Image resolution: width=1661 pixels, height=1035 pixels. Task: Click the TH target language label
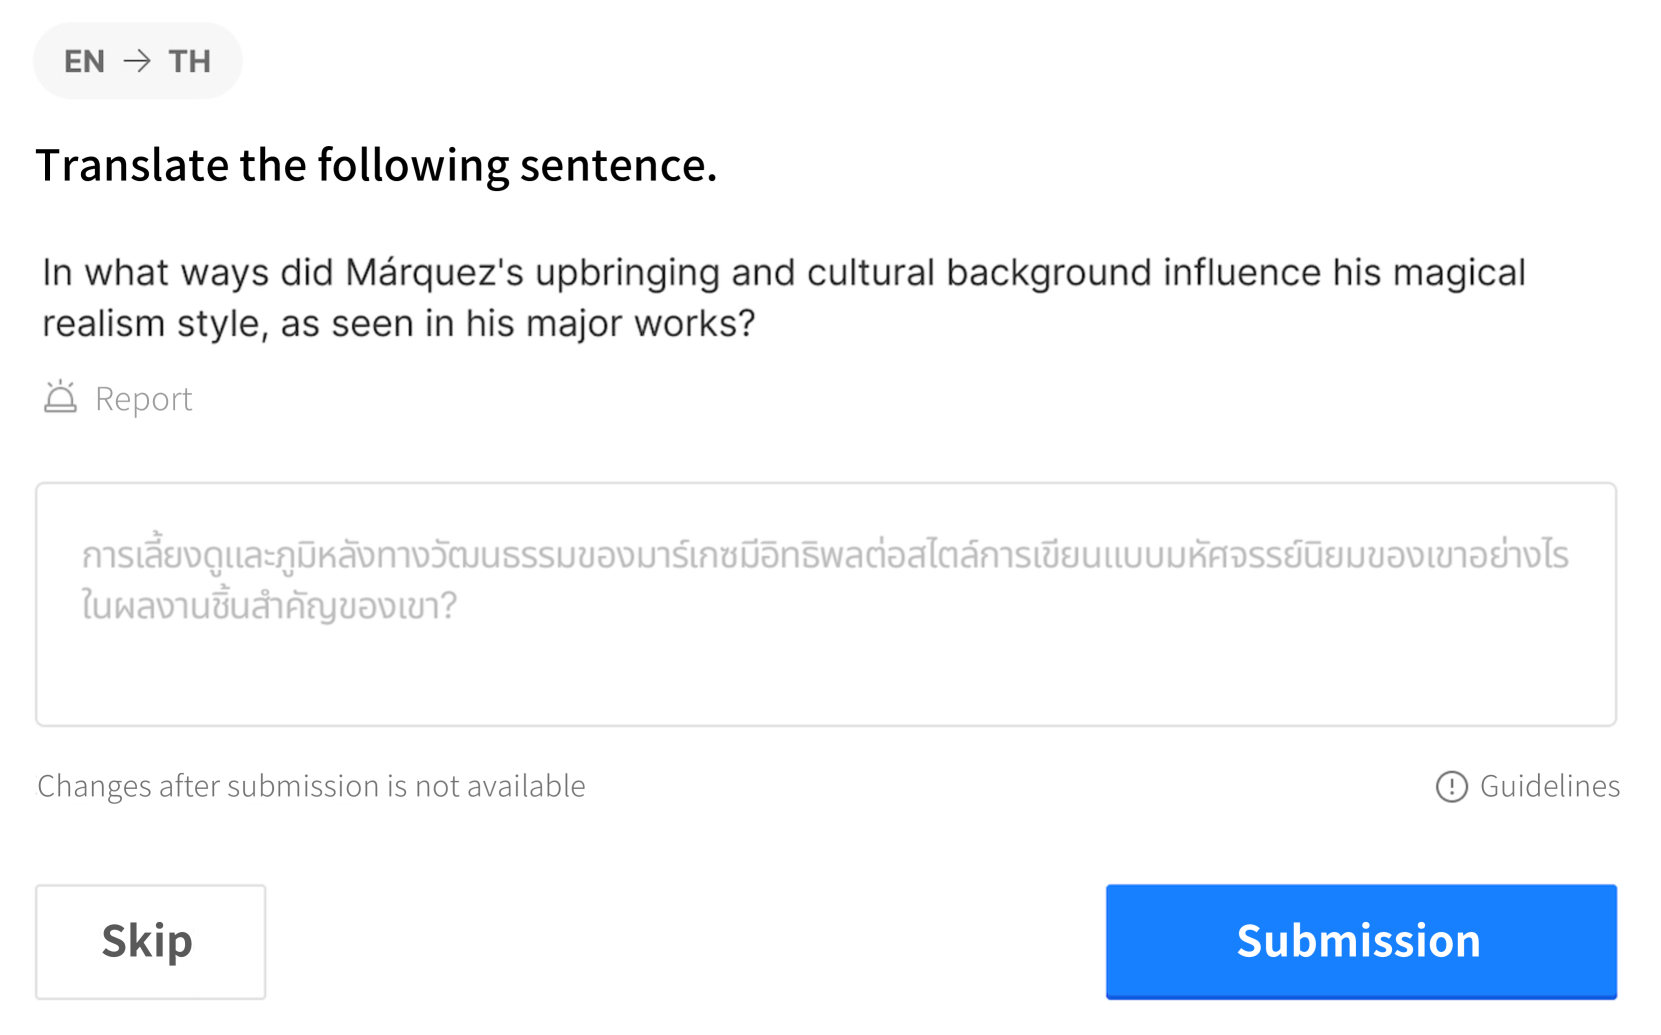189,61
